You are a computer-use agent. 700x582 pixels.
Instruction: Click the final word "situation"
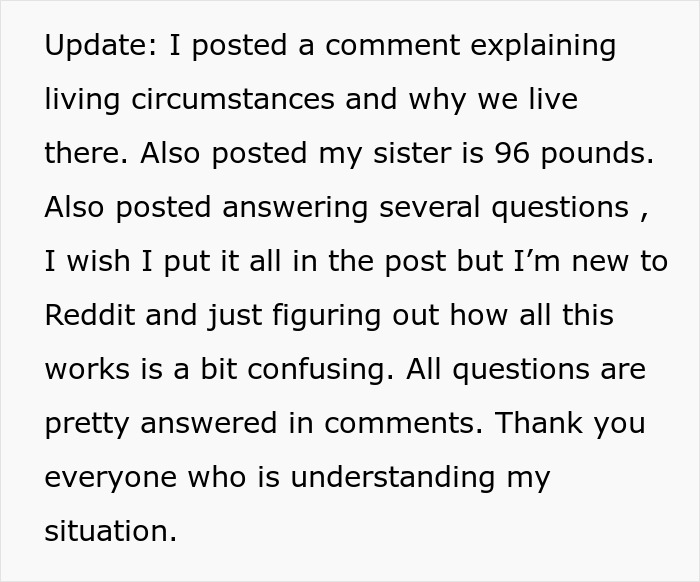coord(108,531)
